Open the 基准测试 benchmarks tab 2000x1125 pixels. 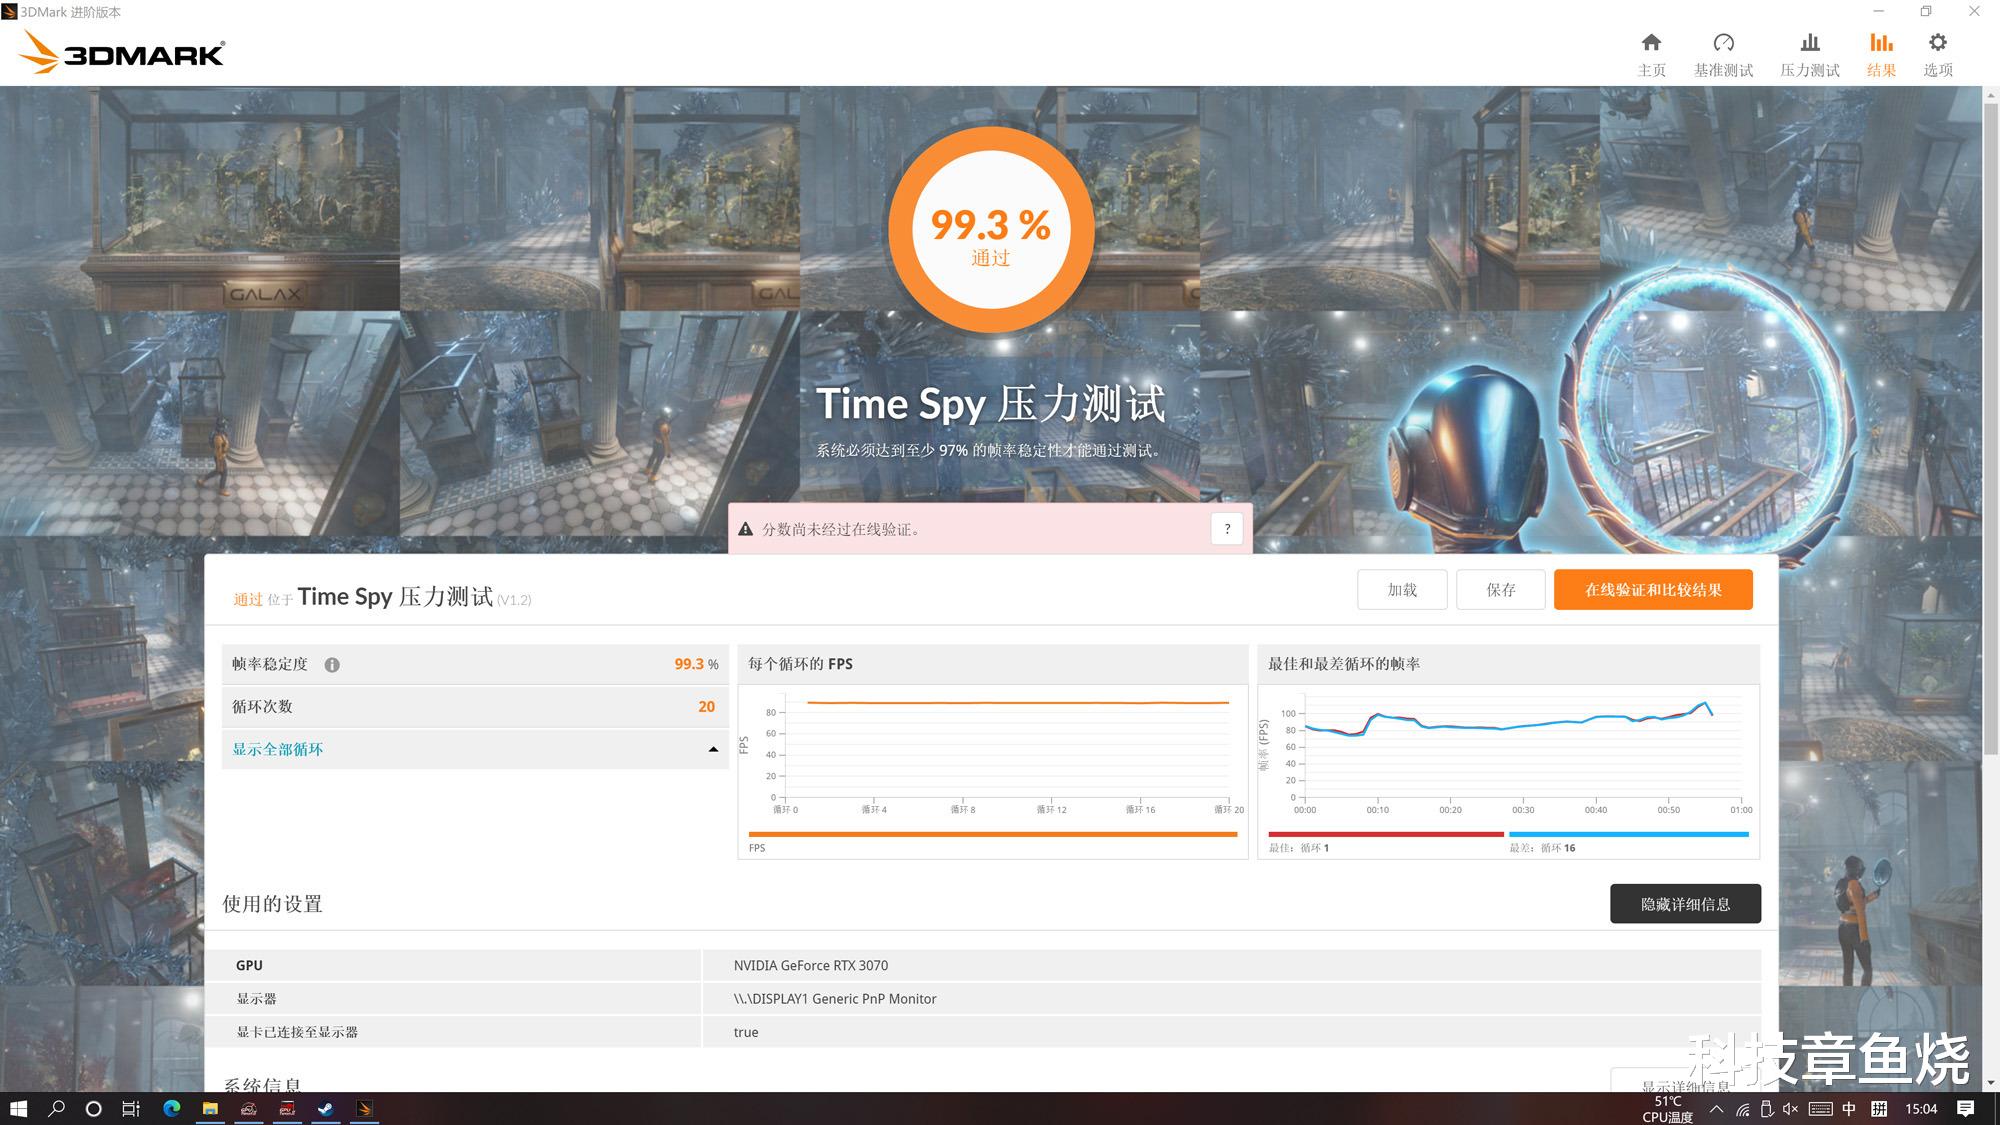click(1723, 55)
